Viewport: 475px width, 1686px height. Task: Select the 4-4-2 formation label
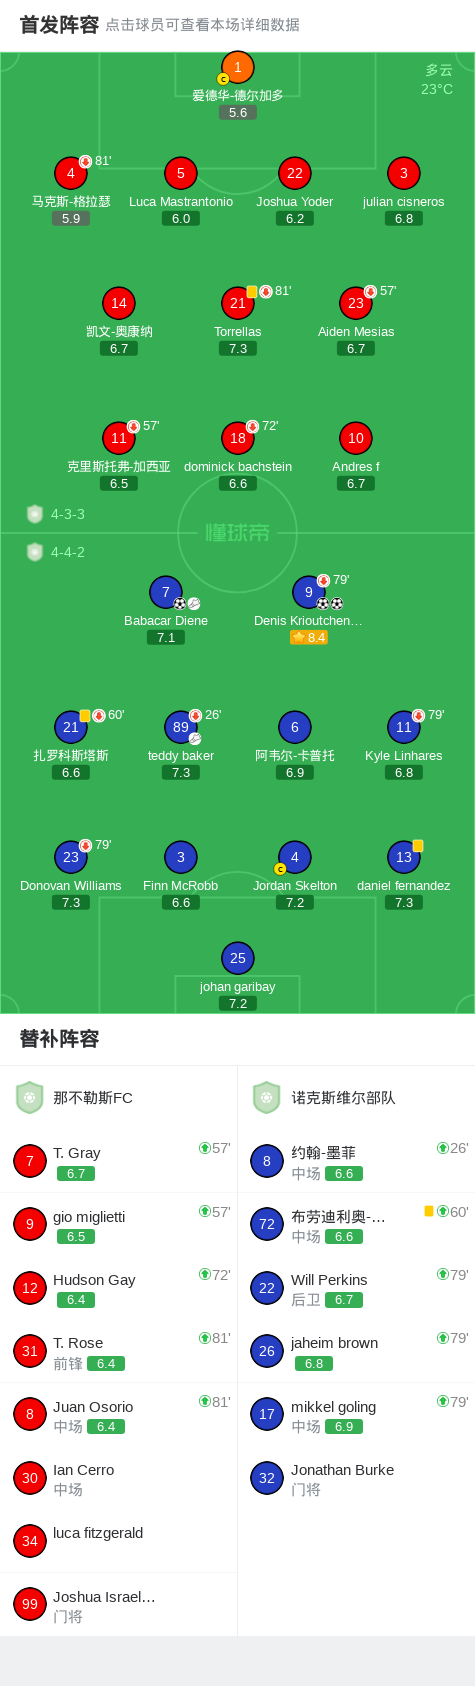pyautogui.click(x=68, y=552)
